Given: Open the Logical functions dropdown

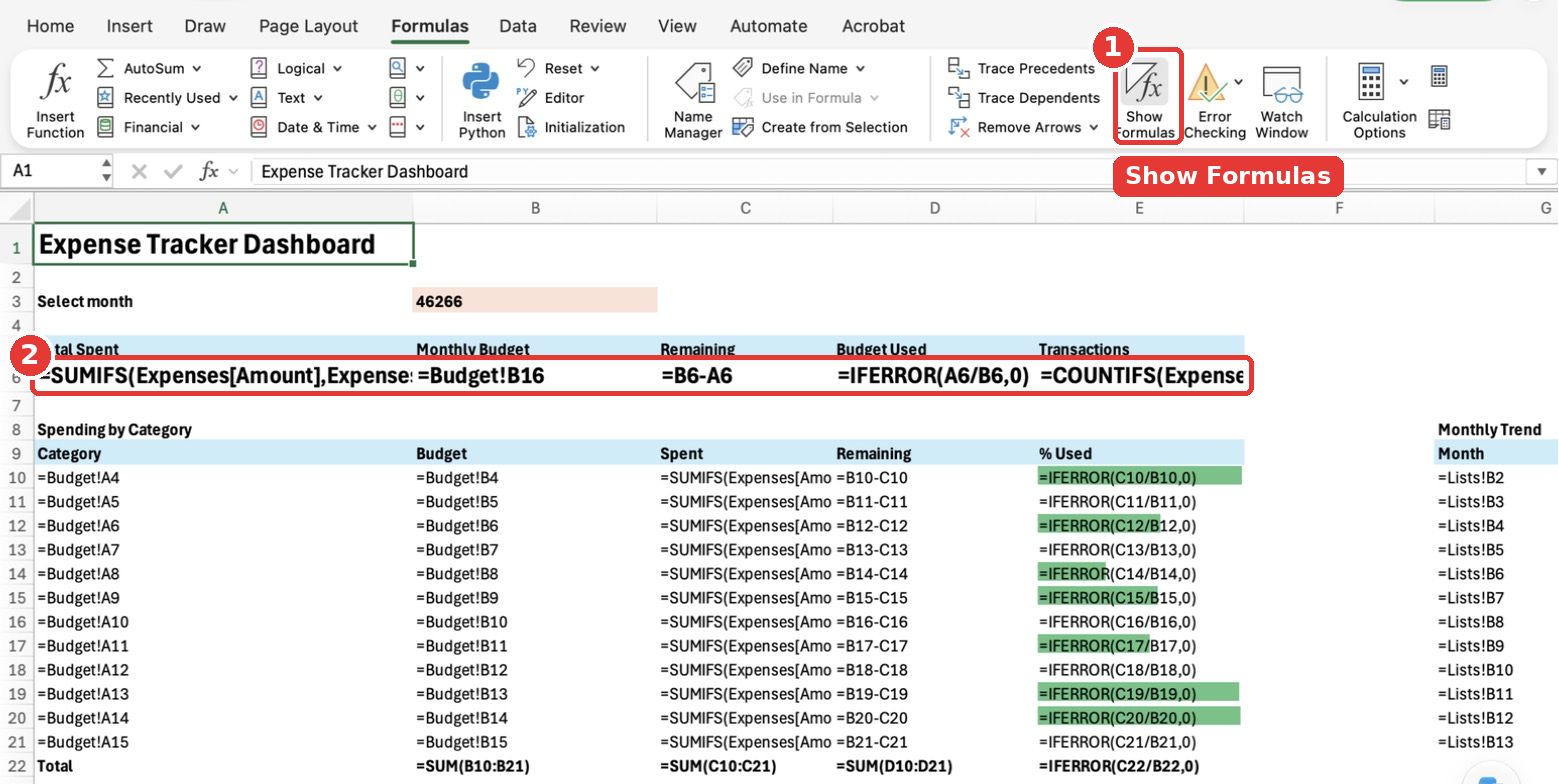Looking at the screenshot, I should point(296,68).
